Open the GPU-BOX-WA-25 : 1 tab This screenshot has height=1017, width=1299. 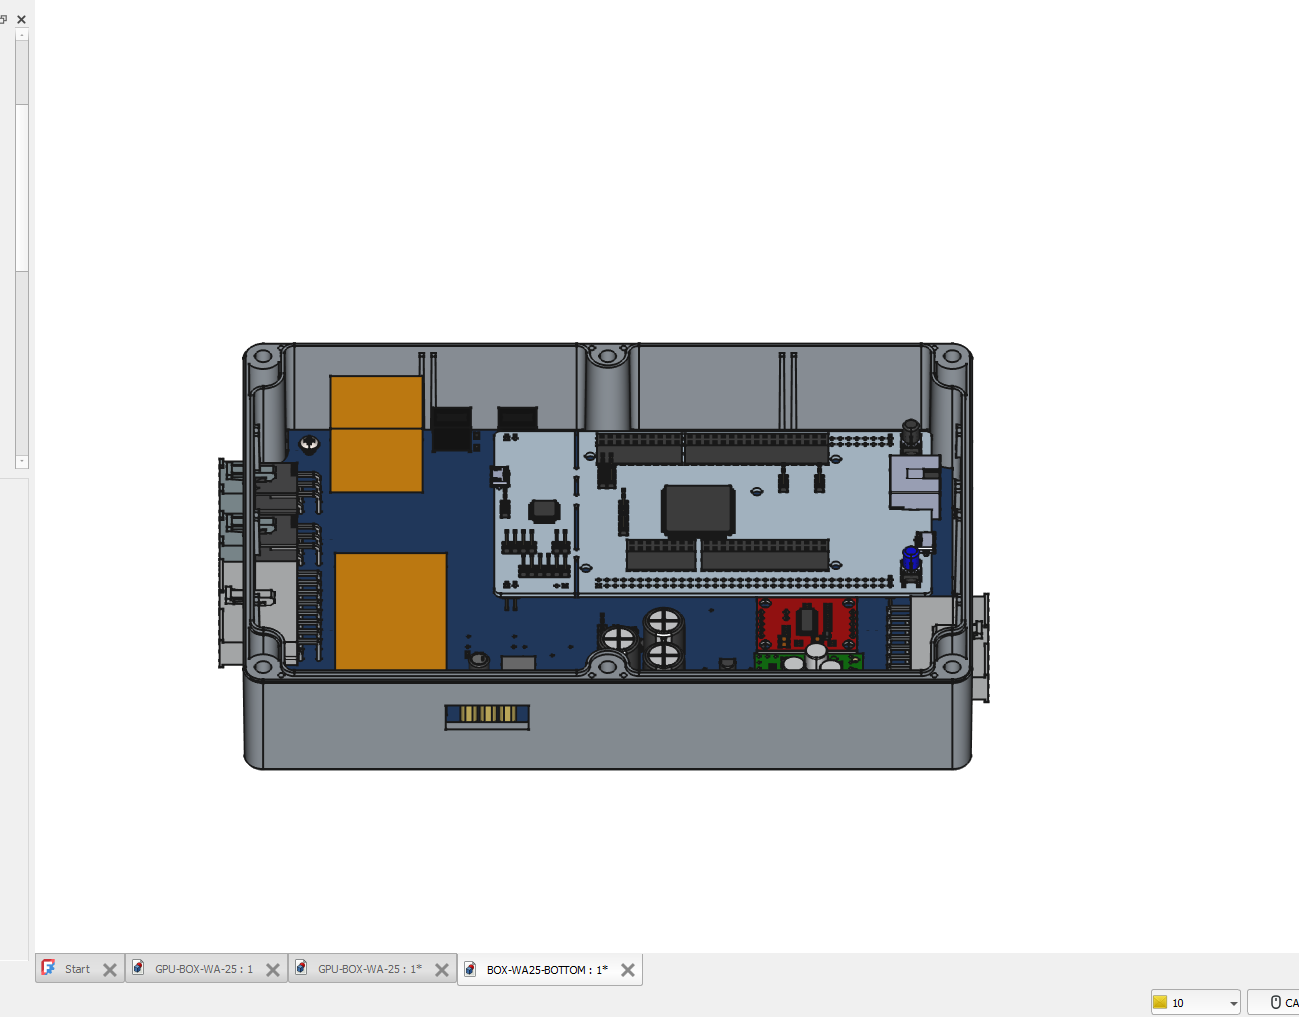204,969
